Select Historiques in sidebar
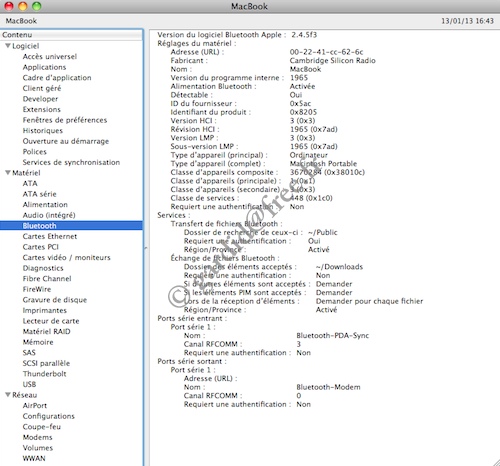 coord(43,131)
